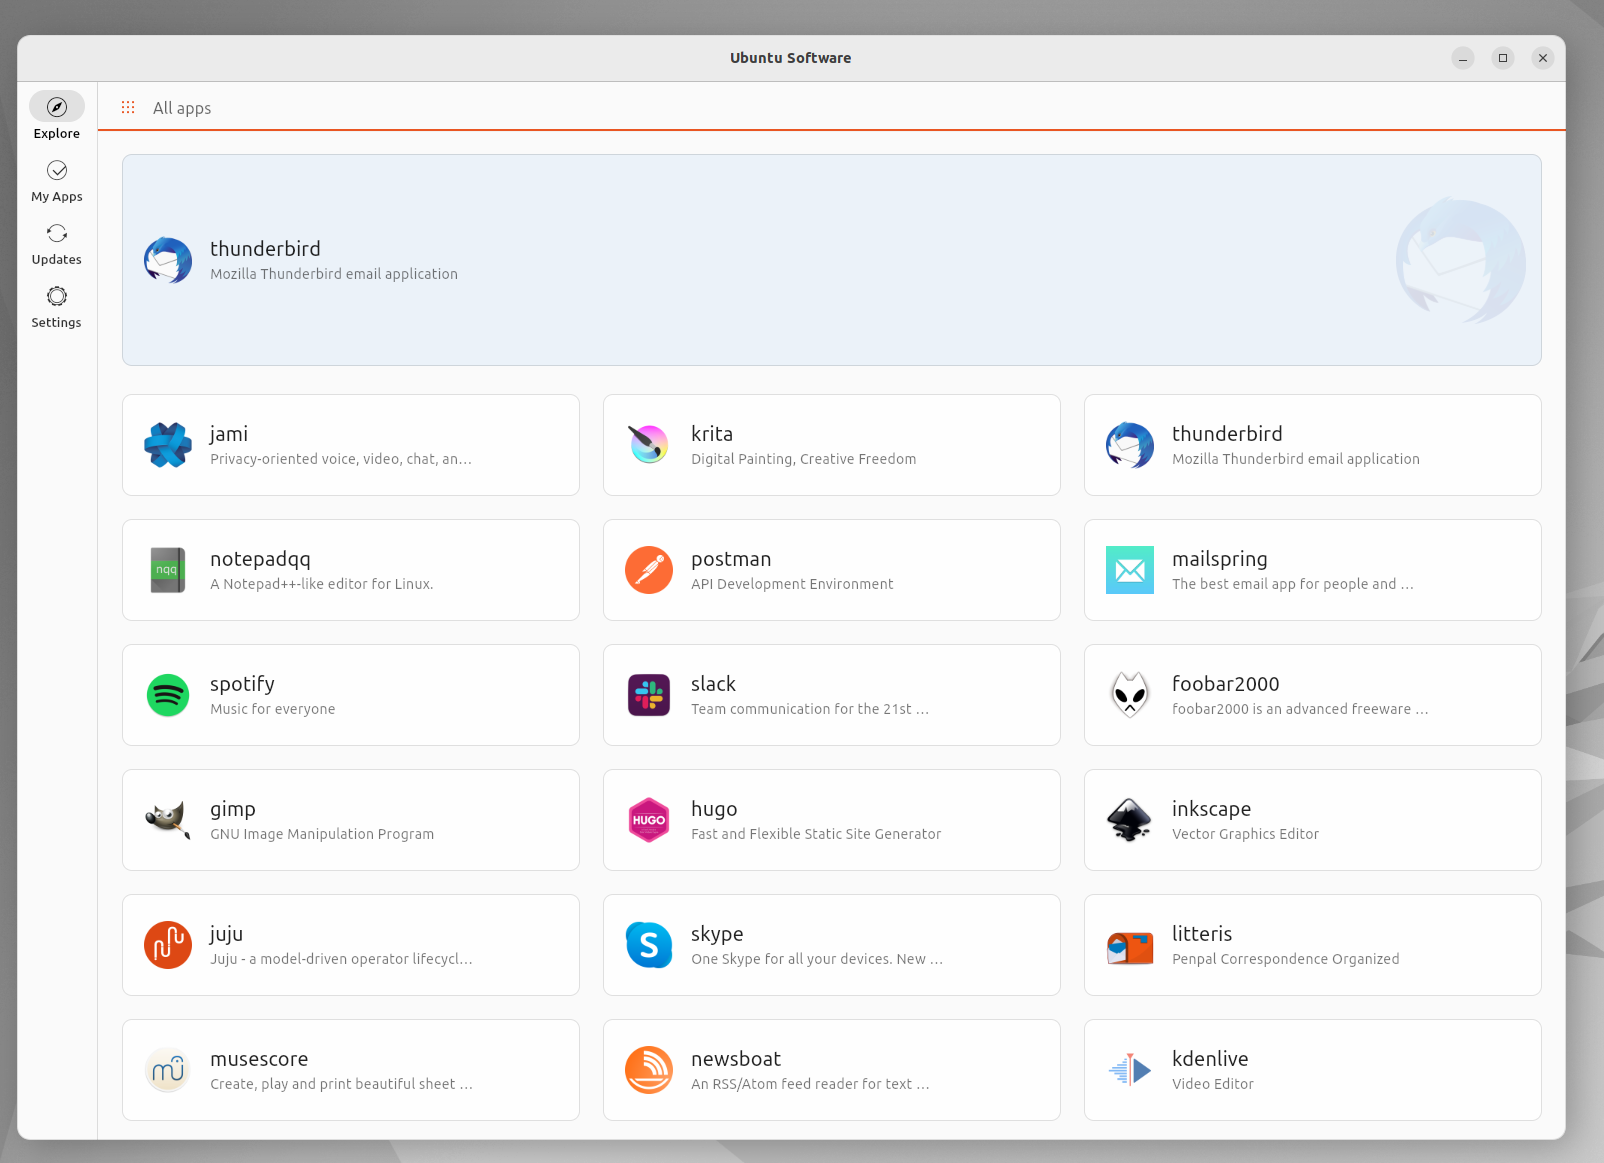The width and height of the screenshot is (1604, 1163).
Task: Click 'GNU Image Manipulation Program' description
Action: point(322,834)
